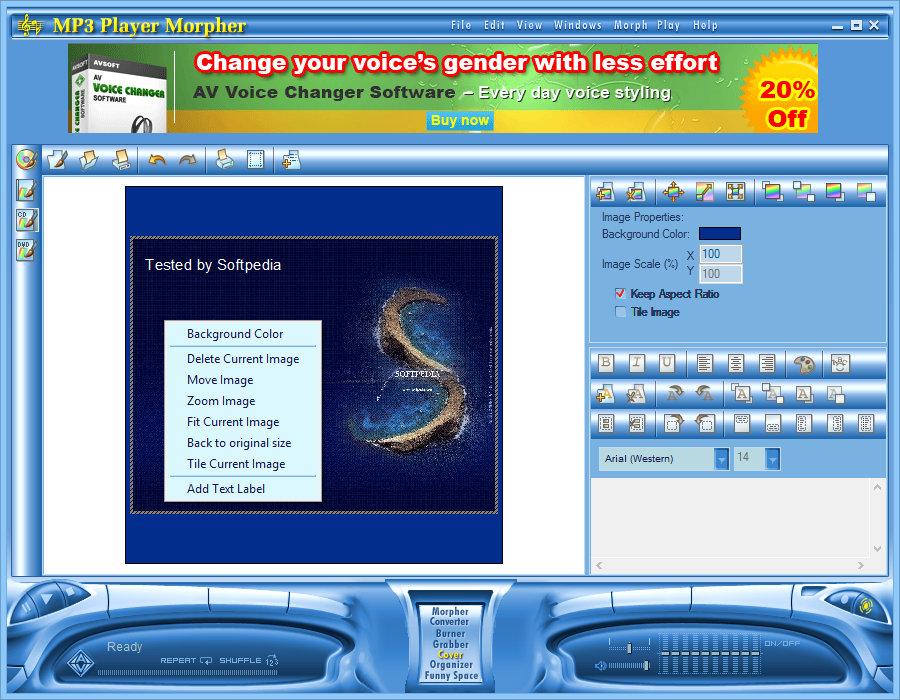Rotate text label counterclockwise
This screenshot has width=900, height=700.
point(704,394)
